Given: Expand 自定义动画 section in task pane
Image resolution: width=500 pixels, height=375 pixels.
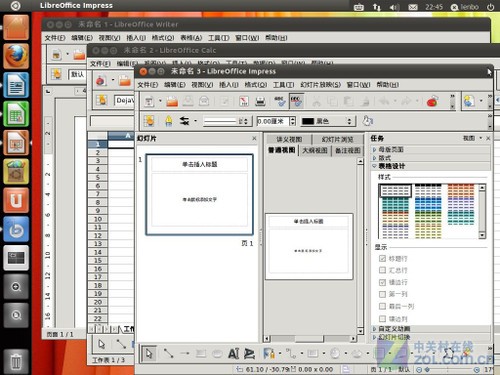Looking at the screenshot, I should click(x=431, y=329).
